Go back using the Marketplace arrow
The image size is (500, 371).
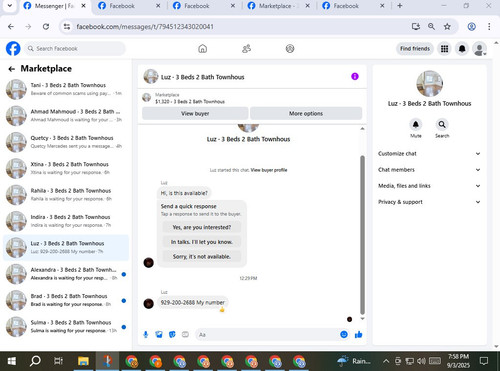11,69
